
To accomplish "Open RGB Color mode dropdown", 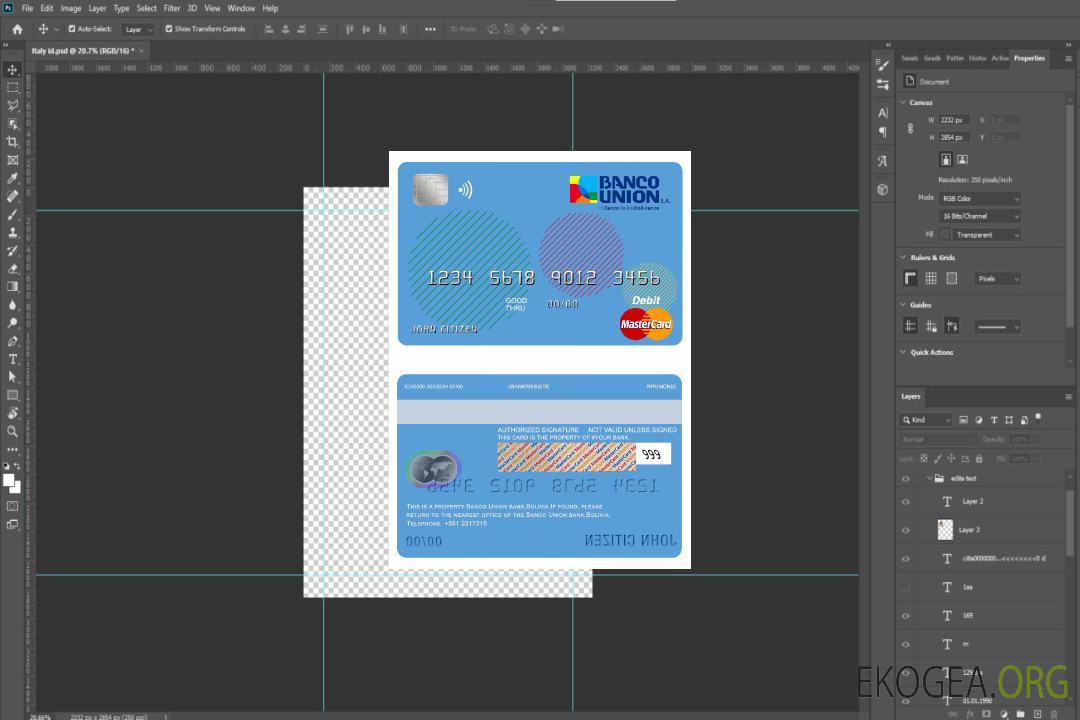I will pos(979,198).
